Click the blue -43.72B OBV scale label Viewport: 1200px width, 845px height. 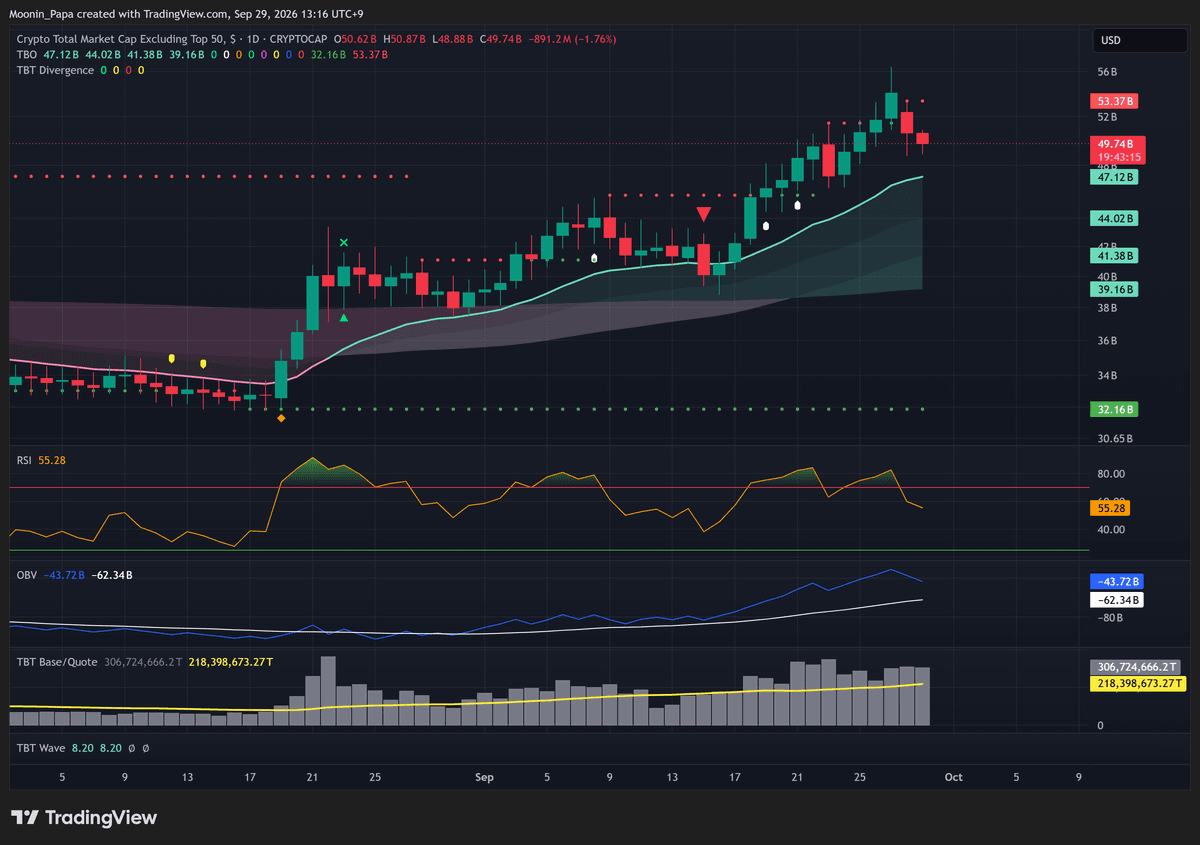tap(1116, 581)
